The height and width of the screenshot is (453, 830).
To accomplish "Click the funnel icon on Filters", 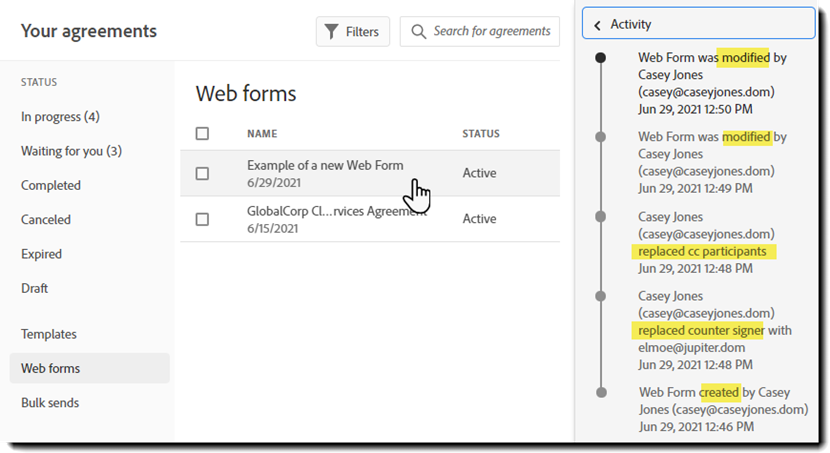I will coord(332,32).
